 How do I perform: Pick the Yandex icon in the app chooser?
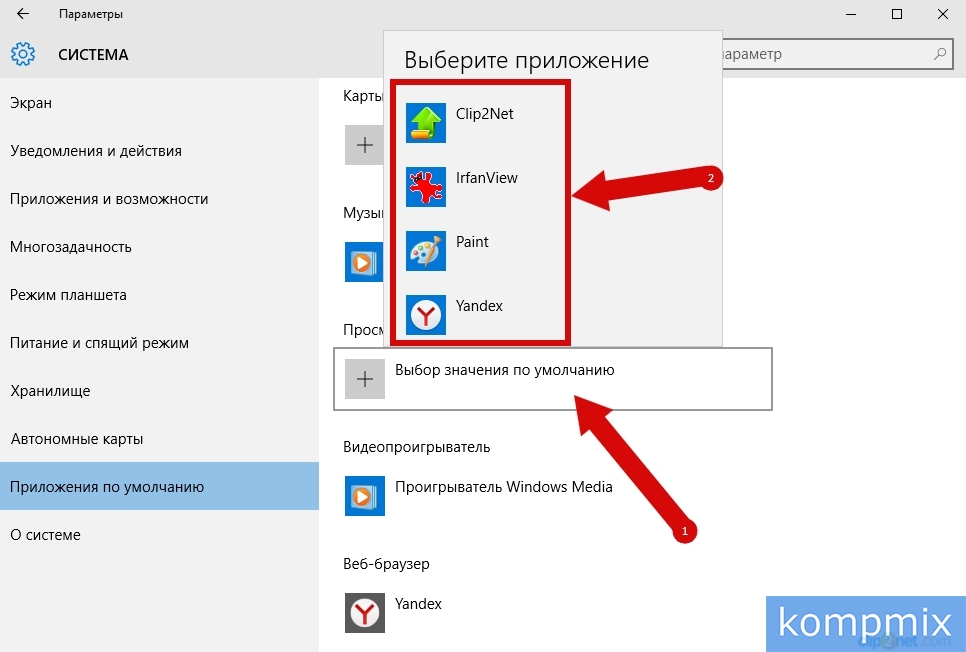click(426, 315)
